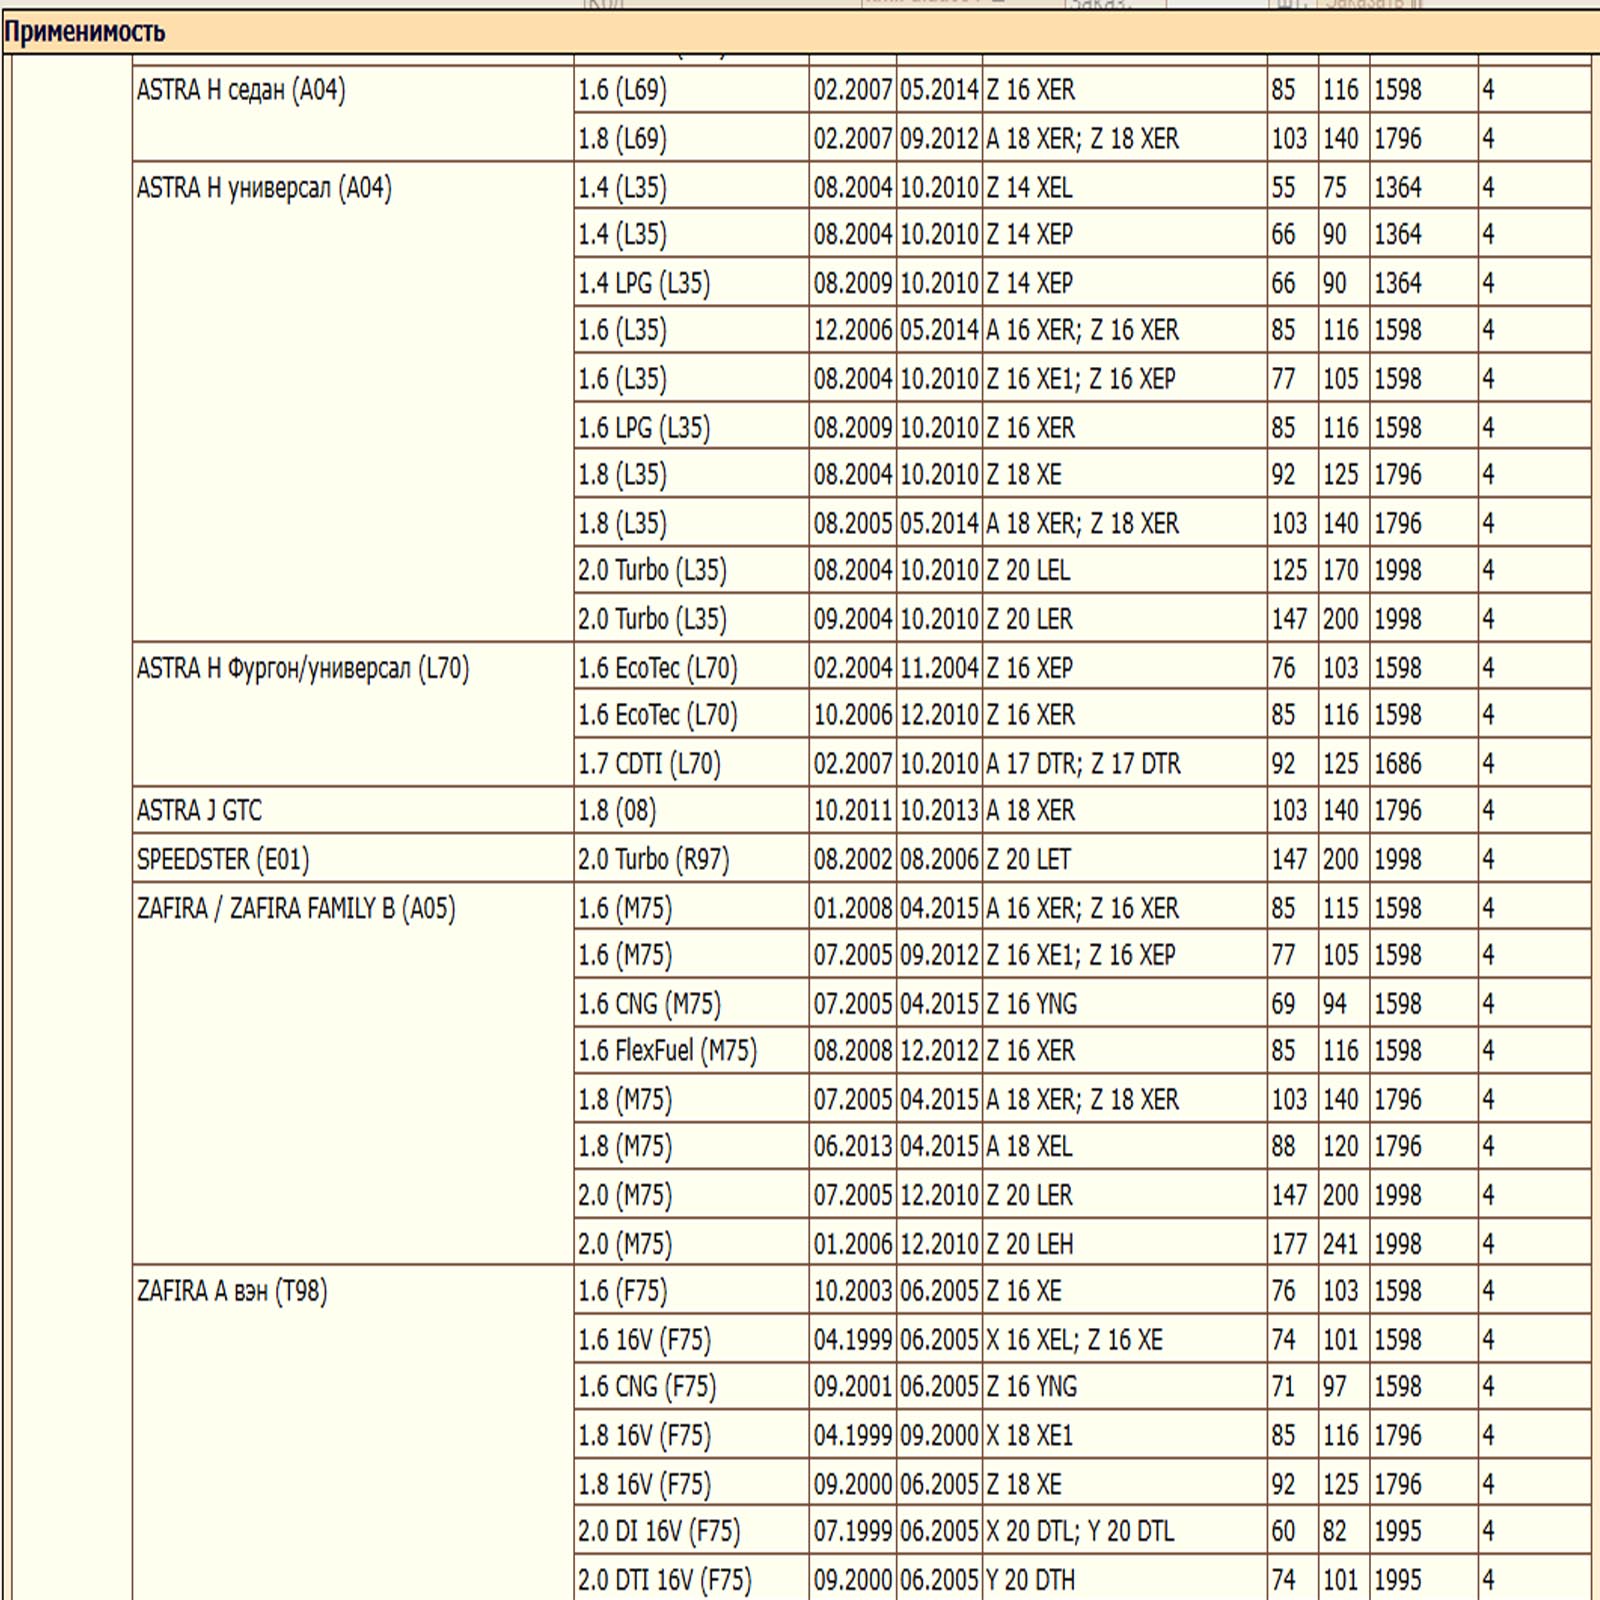Select the ASTRA H универсал (A04) model cell
The width and height of the screenshot is (1600, 1600).
click(264, 187)
